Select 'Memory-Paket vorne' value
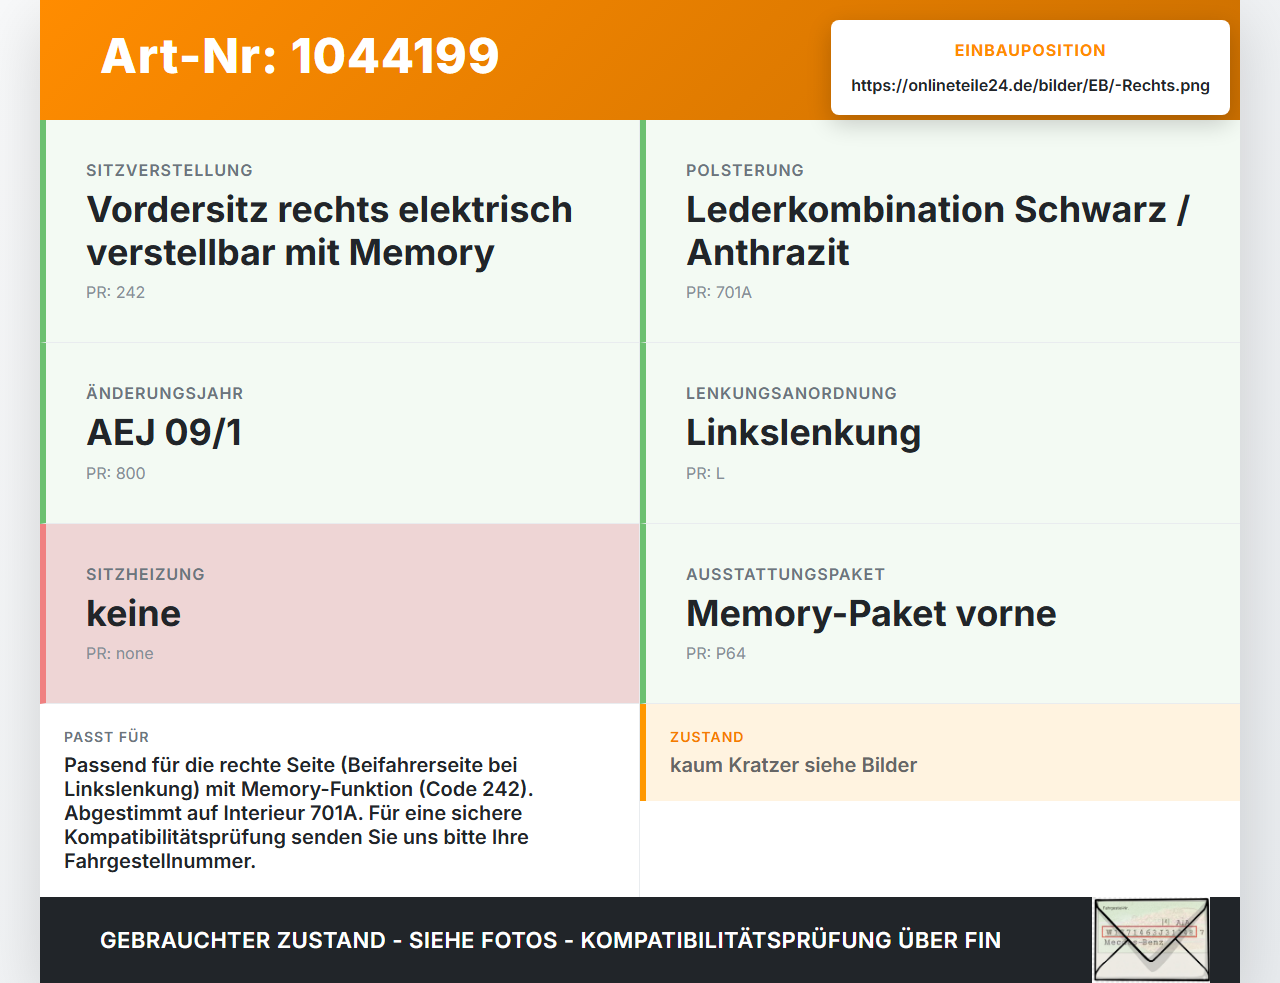 pos(871,614)
